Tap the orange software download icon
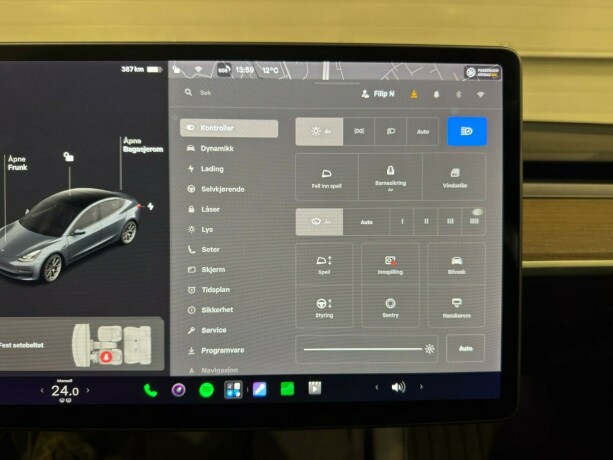 coord(414,94)
